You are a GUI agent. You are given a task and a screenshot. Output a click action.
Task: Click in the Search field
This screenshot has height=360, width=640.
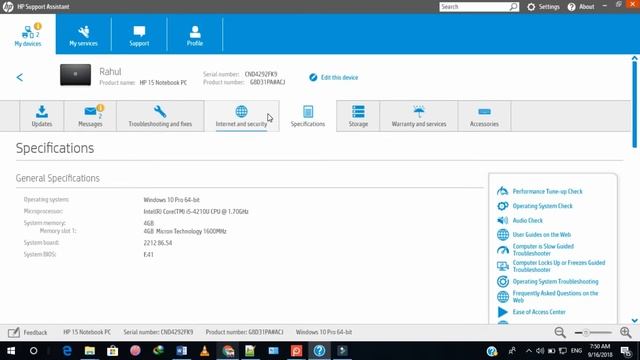pos(474,7)
